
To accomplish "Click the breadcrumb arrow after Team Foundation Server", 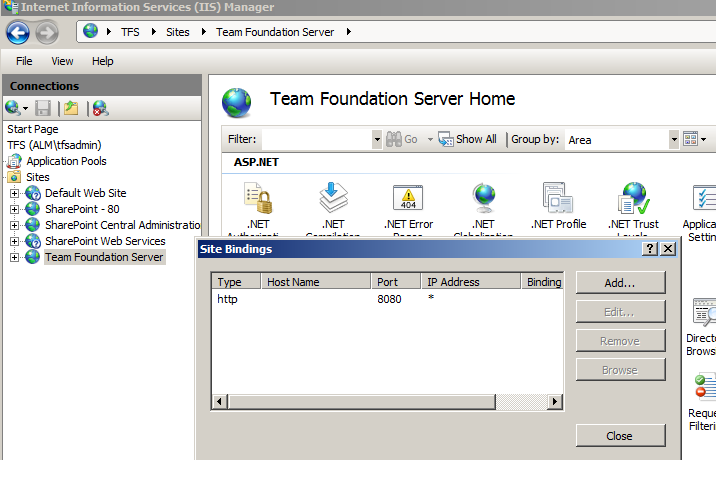I will click(348, 31).
